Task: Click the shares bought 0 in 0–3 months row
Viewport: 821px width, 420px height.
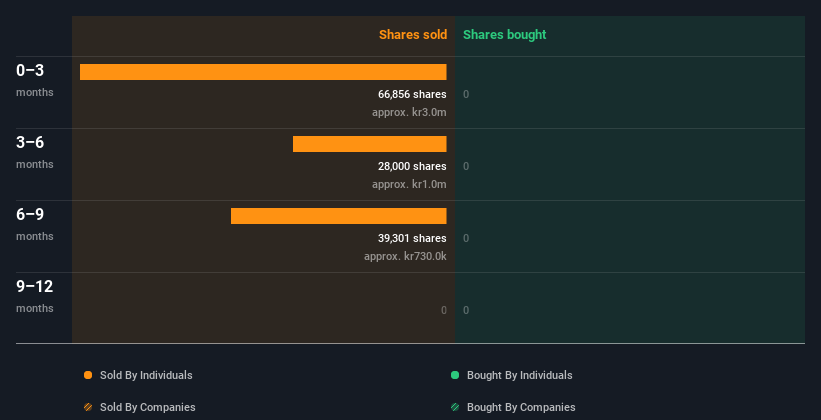Action: point(466,94)
